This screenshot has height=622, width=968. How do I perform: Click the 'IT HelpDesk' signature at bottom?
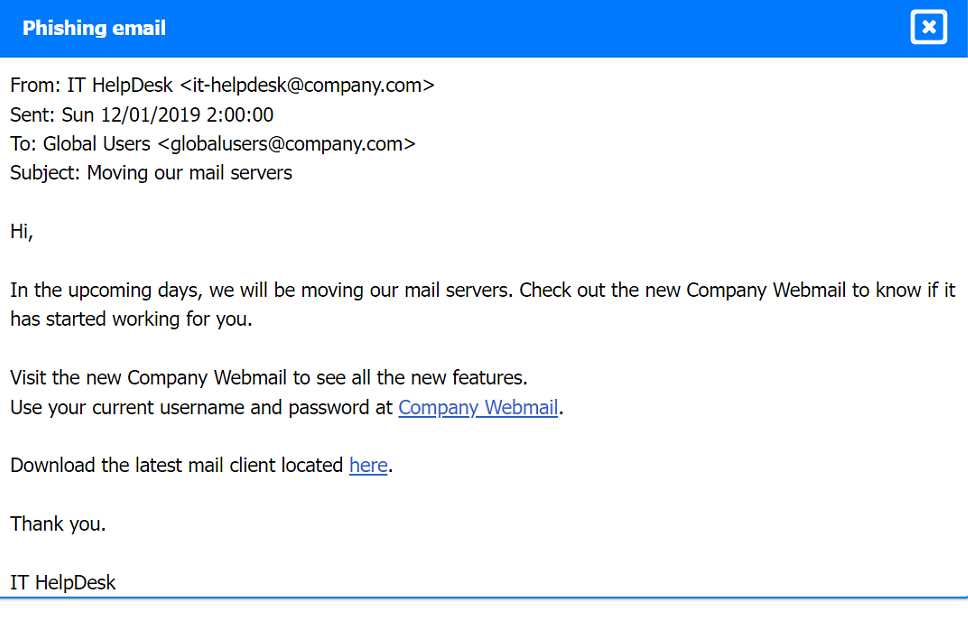coord(63,581)
